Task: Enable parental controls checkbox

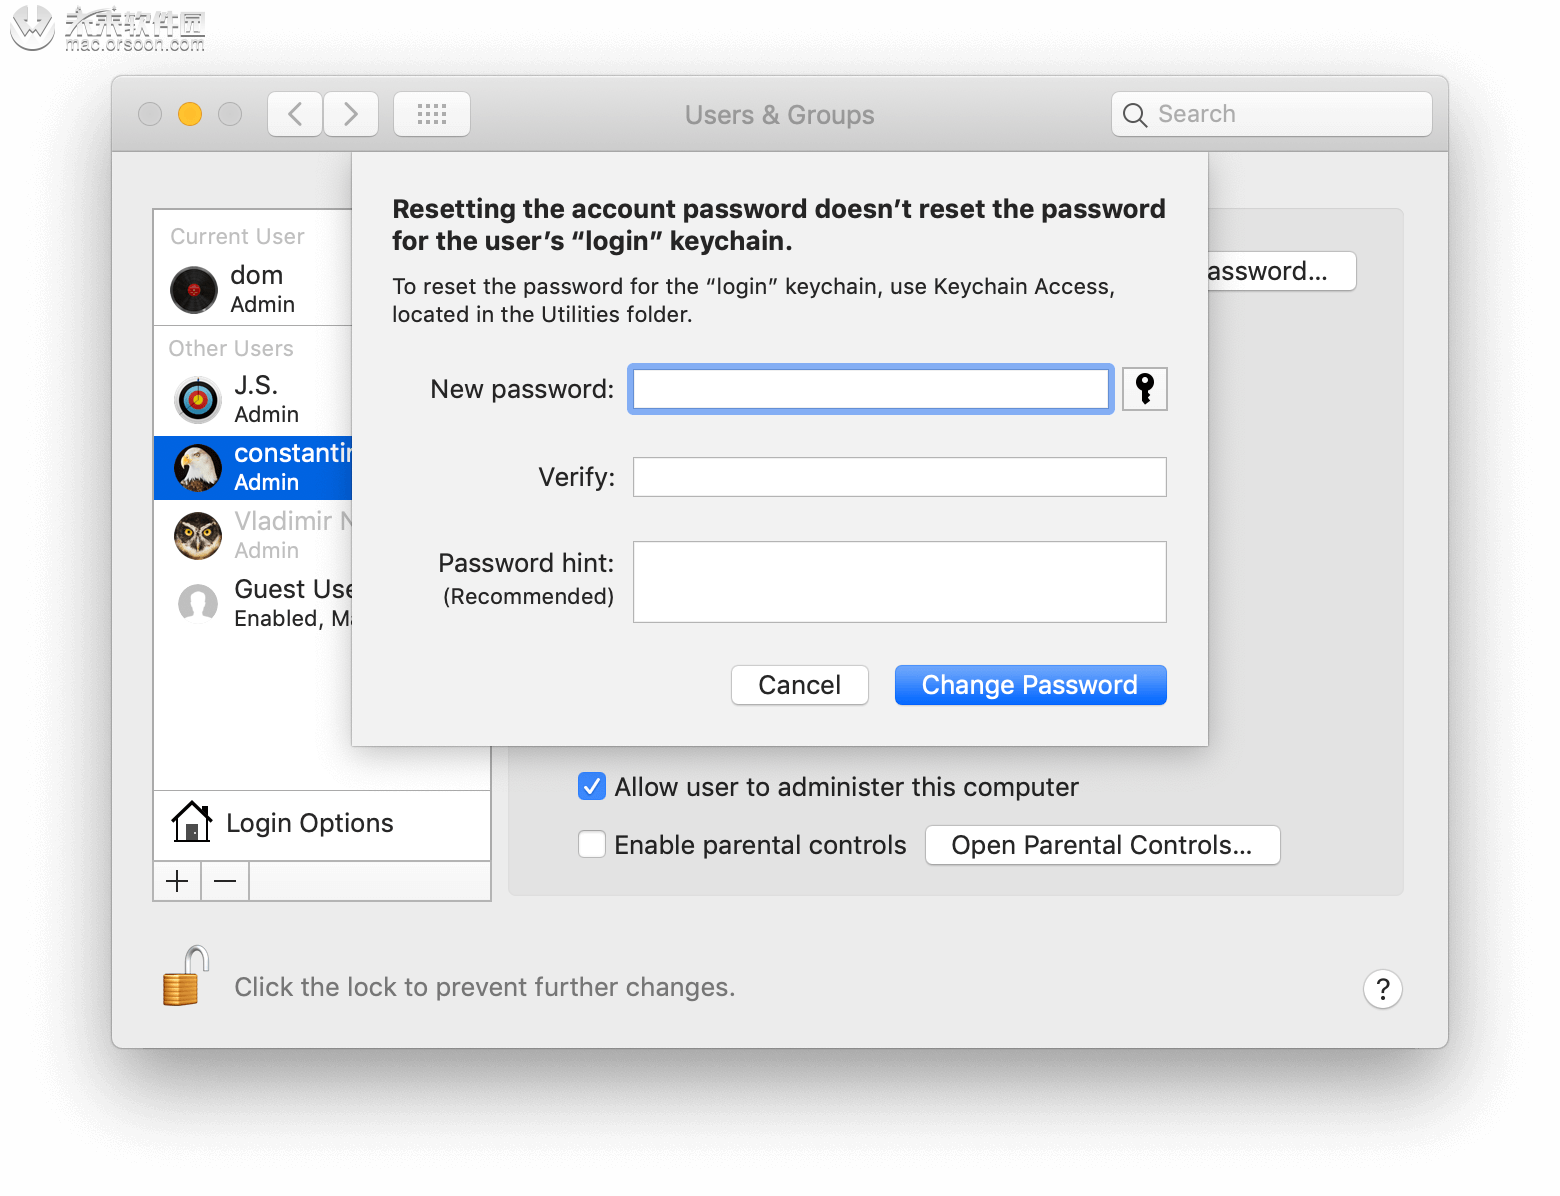Action: 592,845
